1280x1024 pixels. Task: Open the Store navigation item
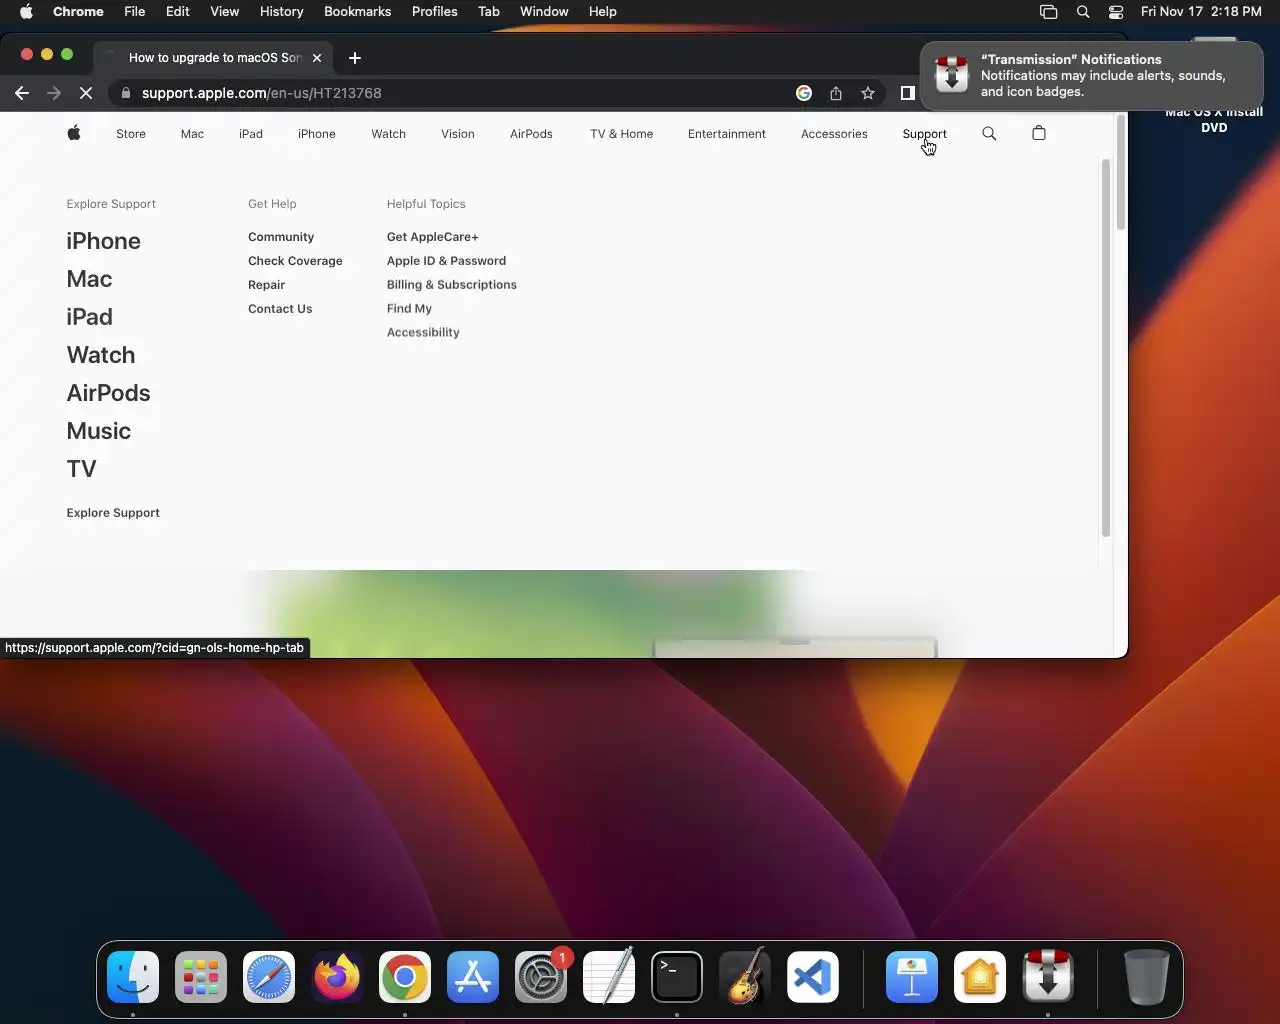click(131, 134)
